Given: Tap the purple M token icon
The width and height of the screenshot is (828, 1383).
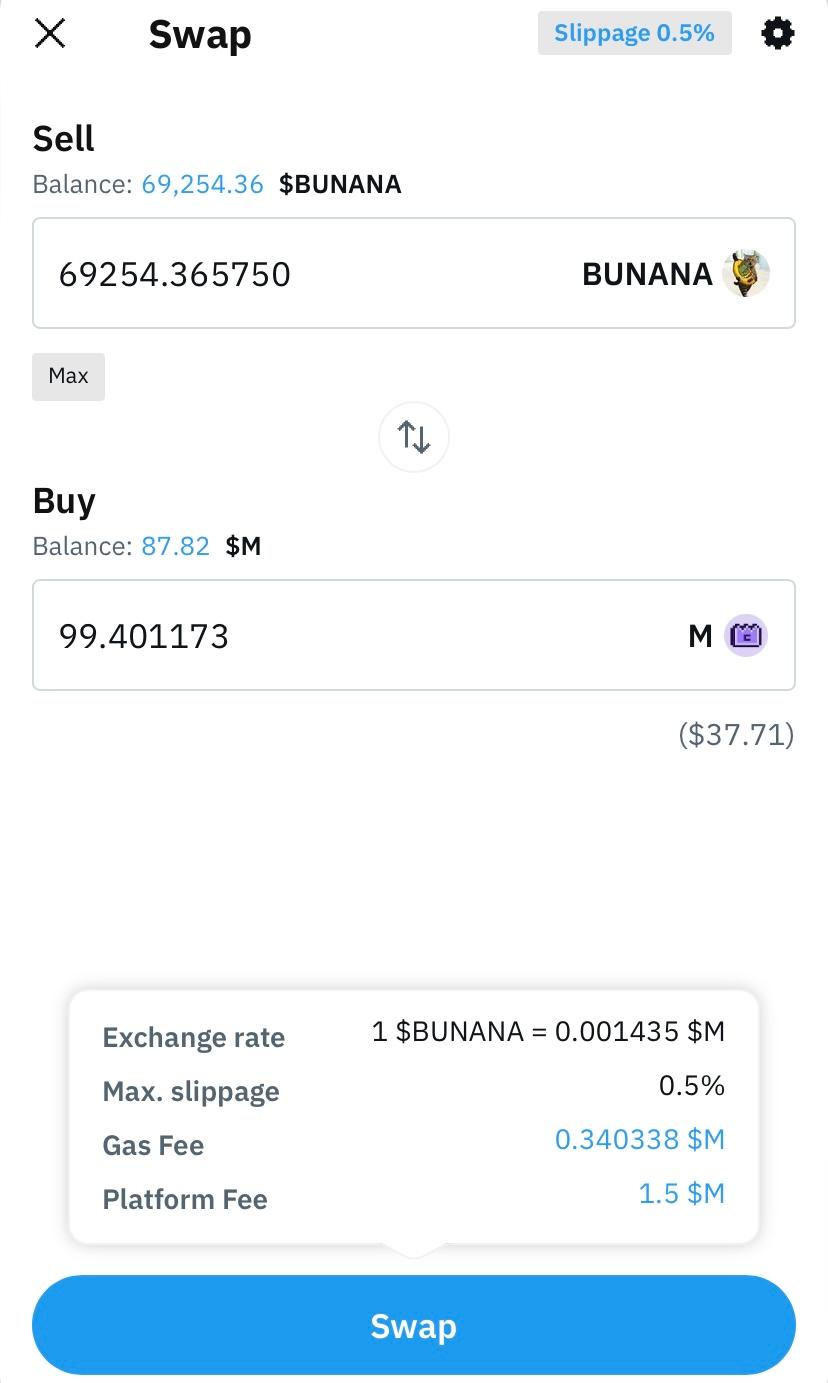Looking at the screenshot, I should 746,635.
